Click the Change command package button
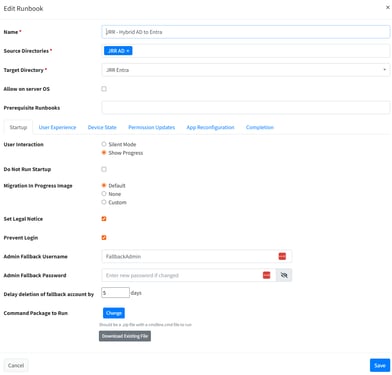This screenshot has width=392, height=375. pyautogui.click(x=114, y=313)
